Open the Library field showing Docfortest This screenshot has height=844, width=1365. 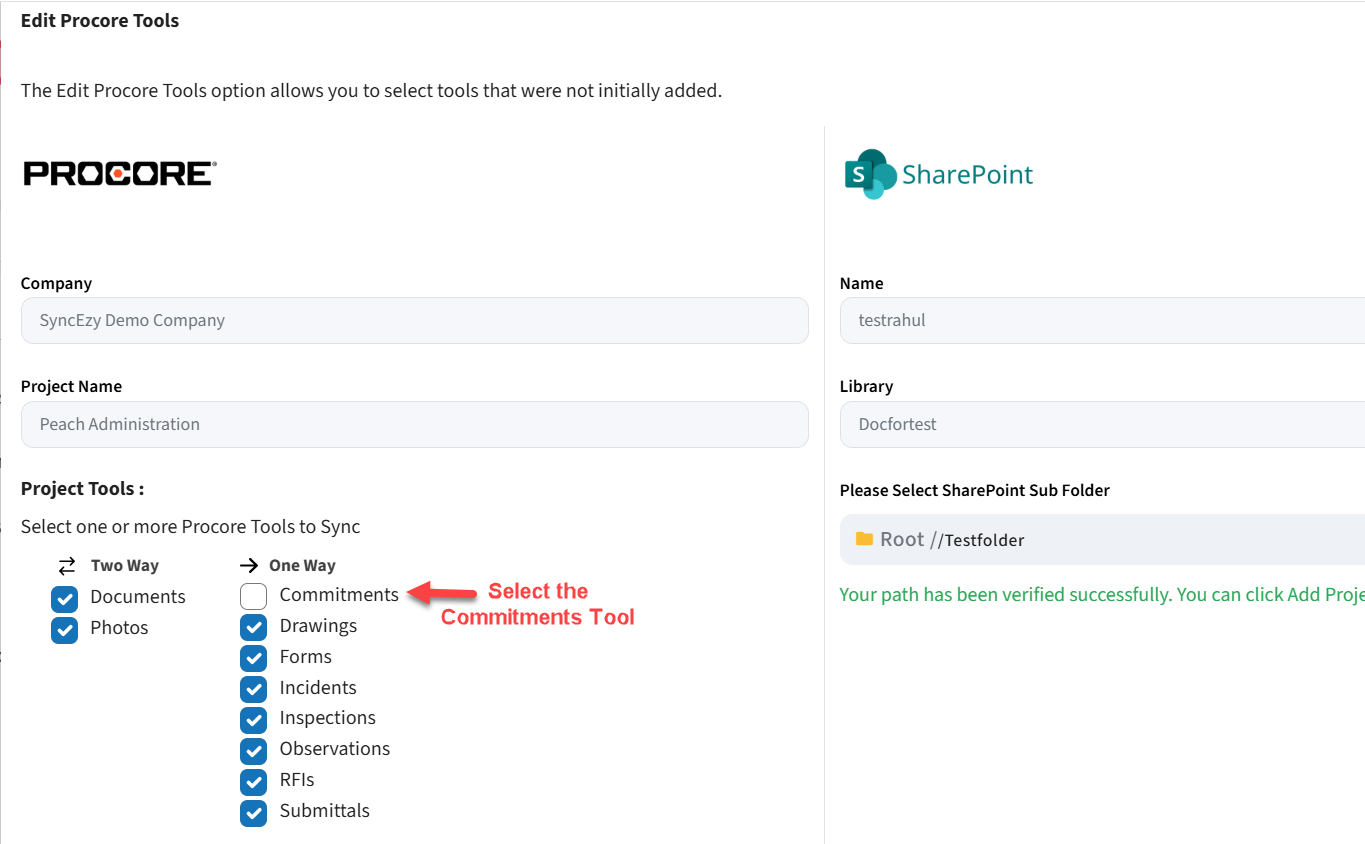(x=1100, y=424)
